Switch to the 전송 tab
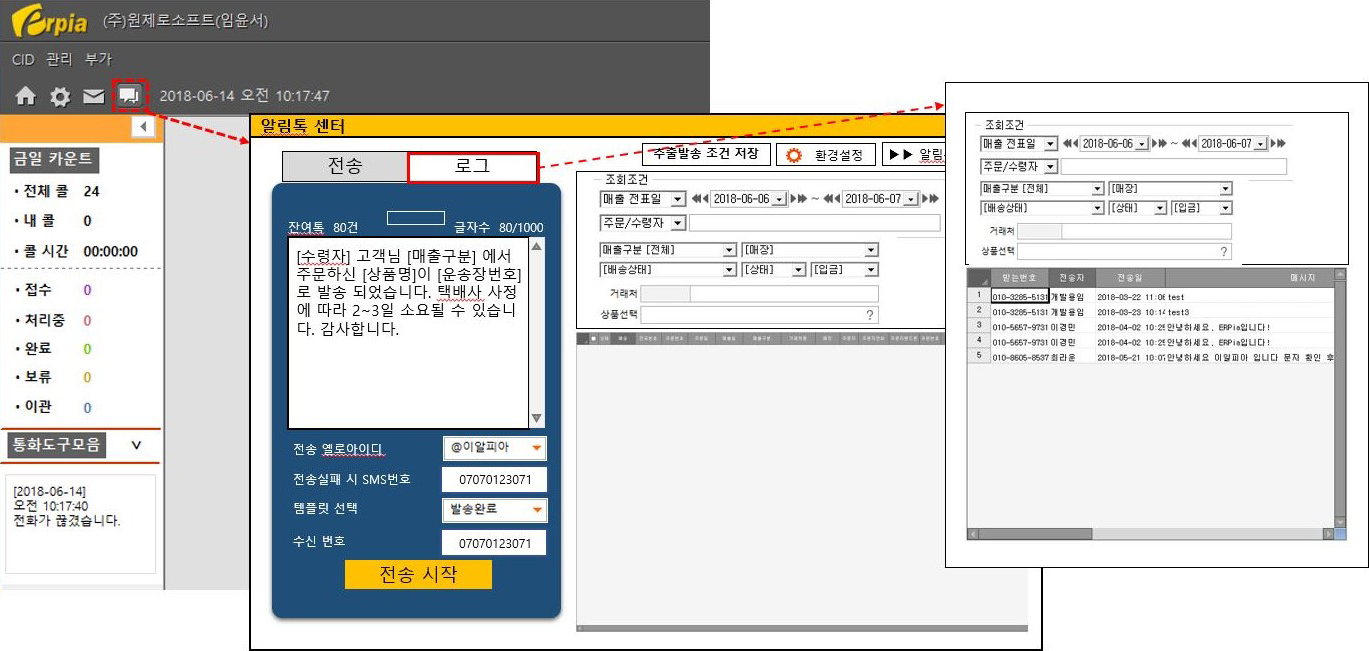 click(345, 166)
